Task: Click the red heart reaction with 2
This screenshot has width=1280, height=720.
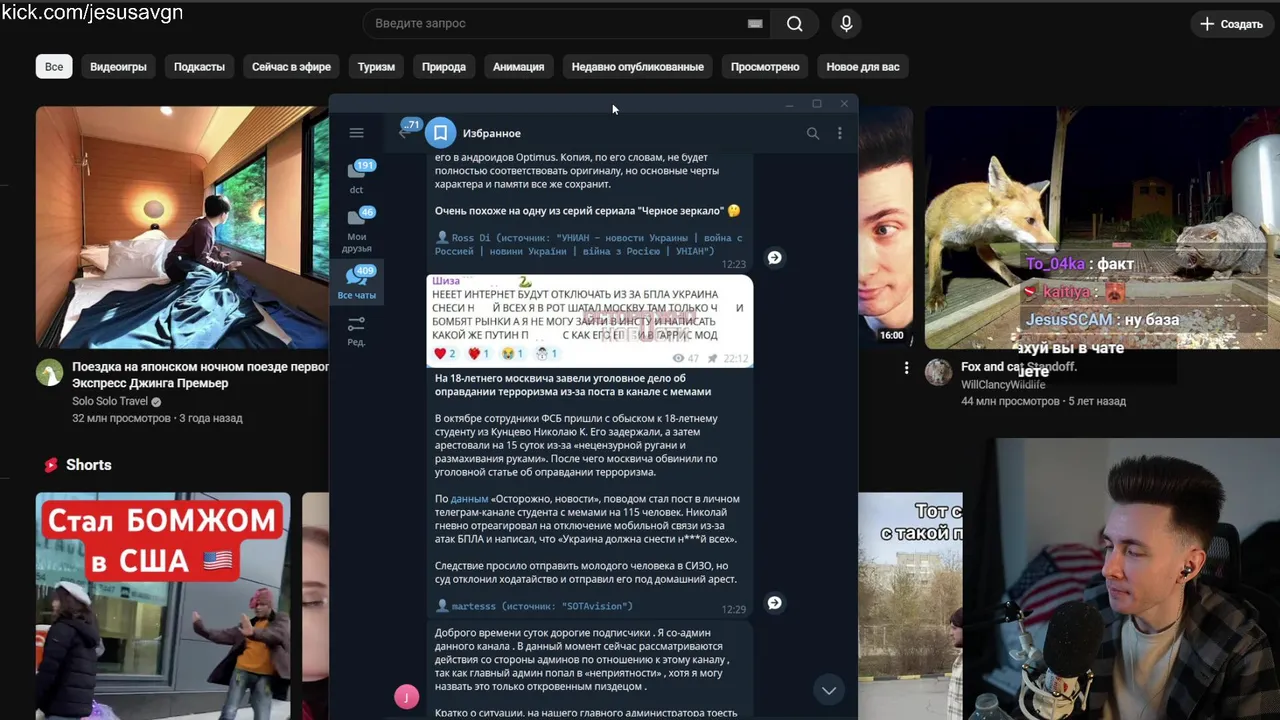Action: 444,354
